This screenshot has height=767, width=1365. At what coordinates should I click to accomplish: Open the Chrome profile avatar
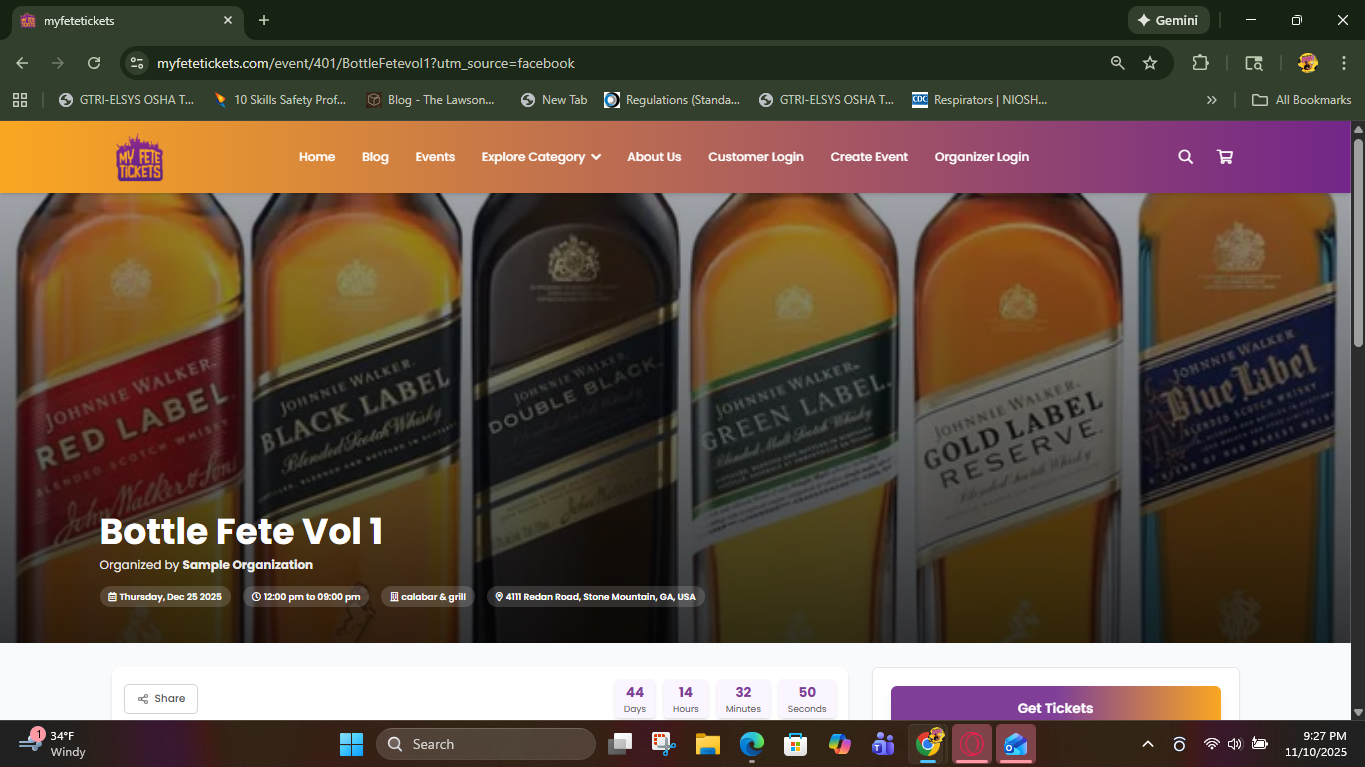(1307, 63)
